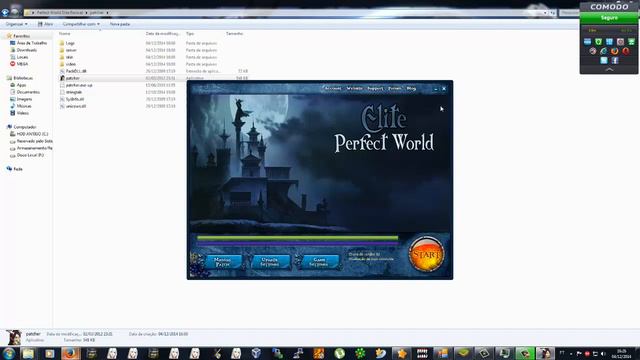Image resolution: width=640 pixels, height=360 pixels.
Task: Open the File Explorer taskbar icon
Action: pos(28,353)
